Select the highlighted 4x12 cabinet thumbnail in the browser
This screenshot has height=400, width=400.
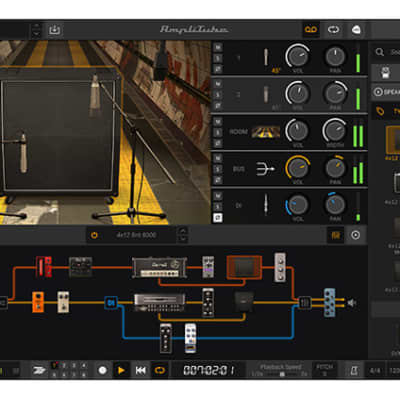393,140
